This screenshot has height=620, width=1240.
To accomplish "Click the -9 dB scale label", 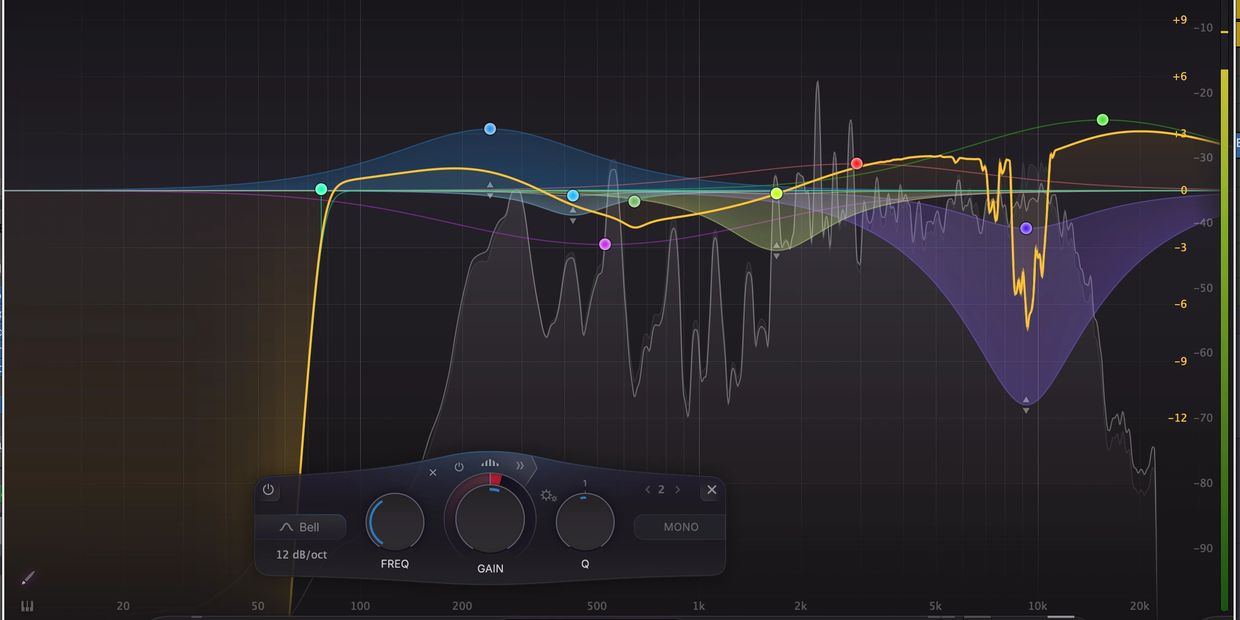I will 1180,362.
